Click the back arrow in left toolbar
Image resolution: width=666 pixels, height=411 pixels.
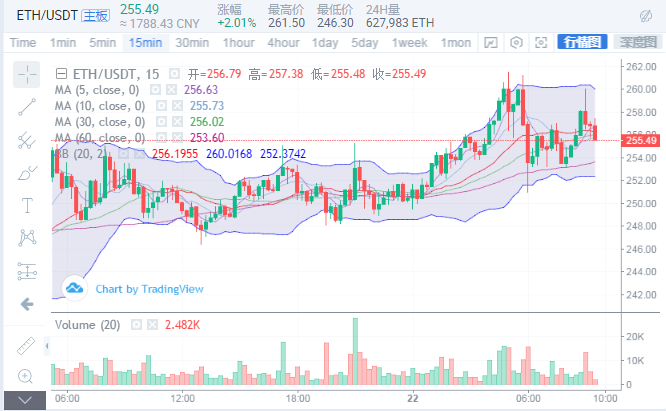click(x=27, y=304)
